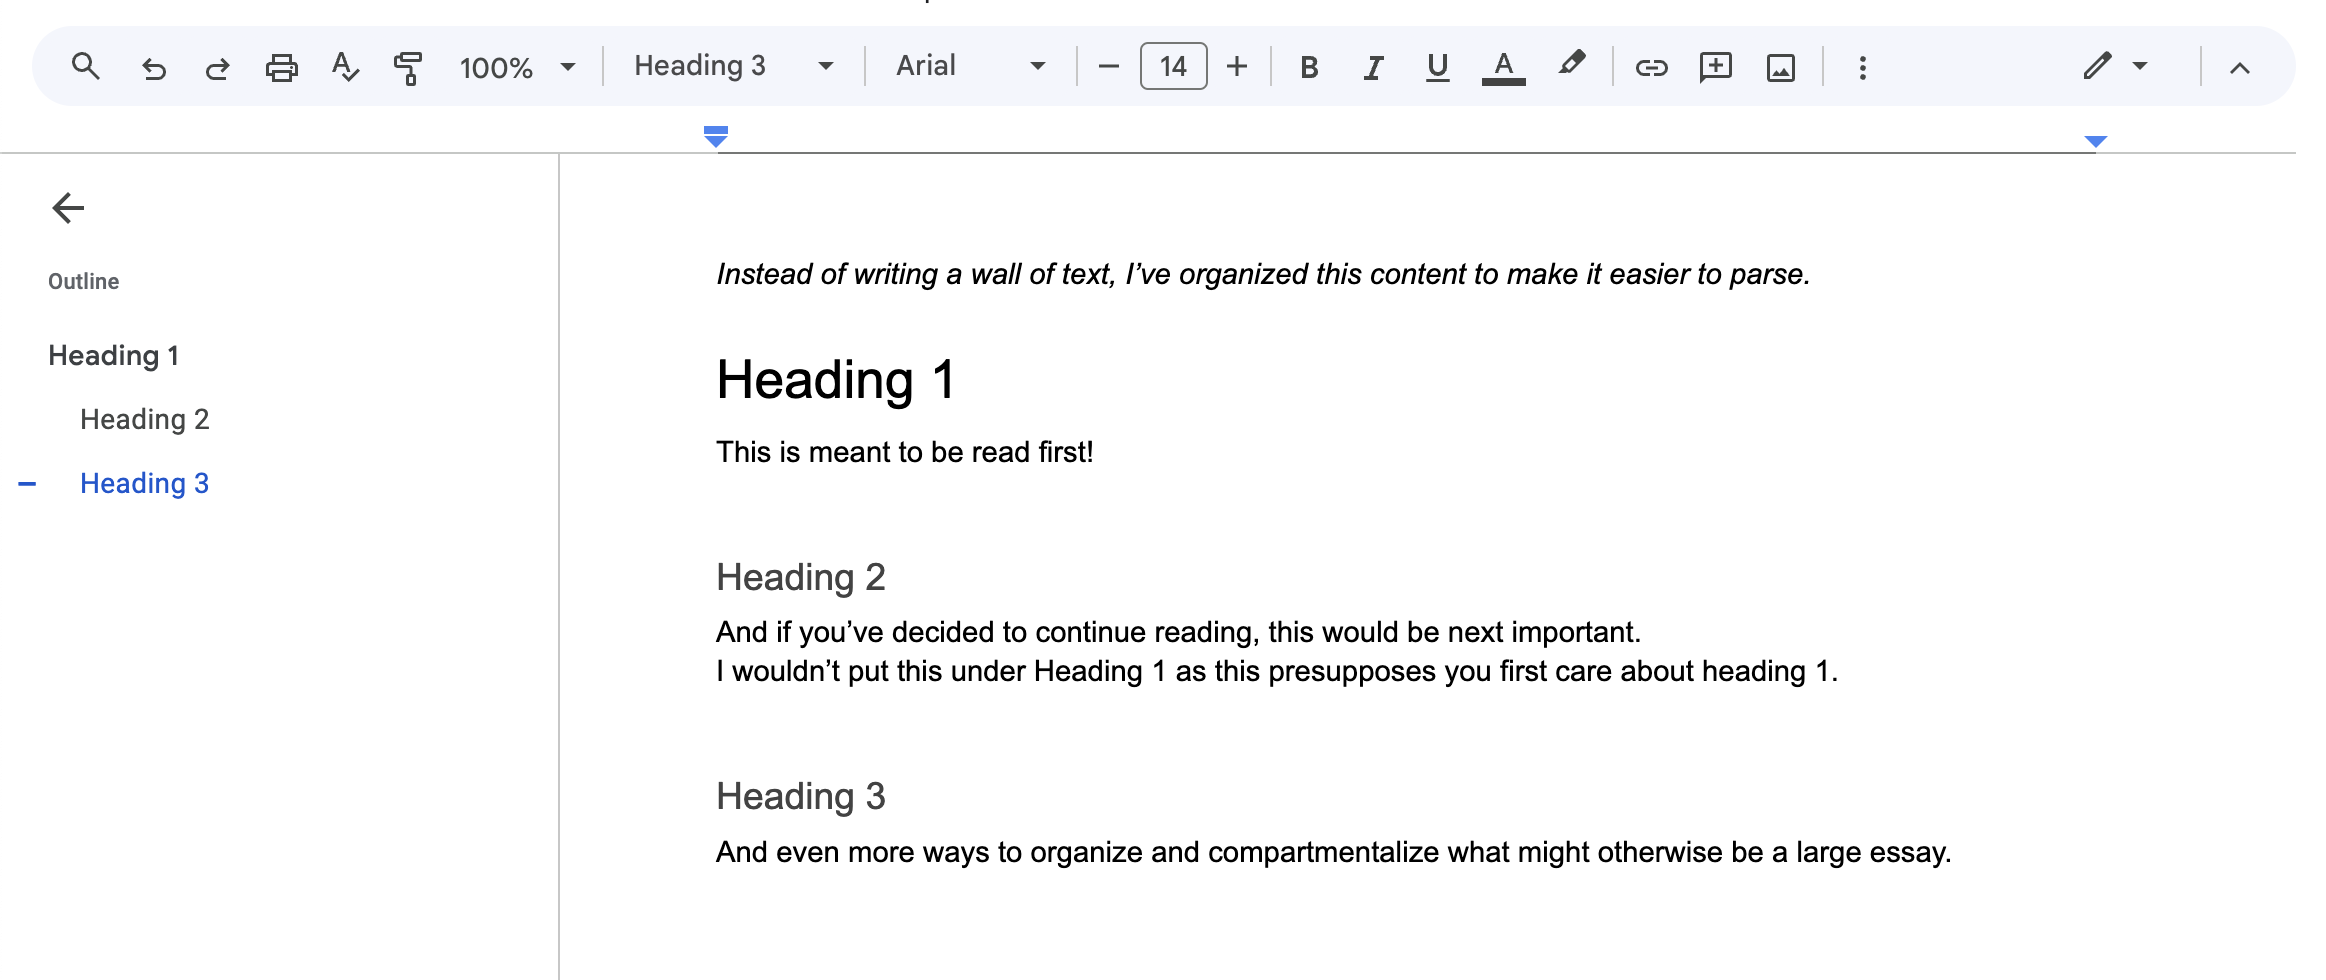Add a comment using comment icon
Image resolution: width=2326 pixels, height=980 pixels.
point(1715,67)
